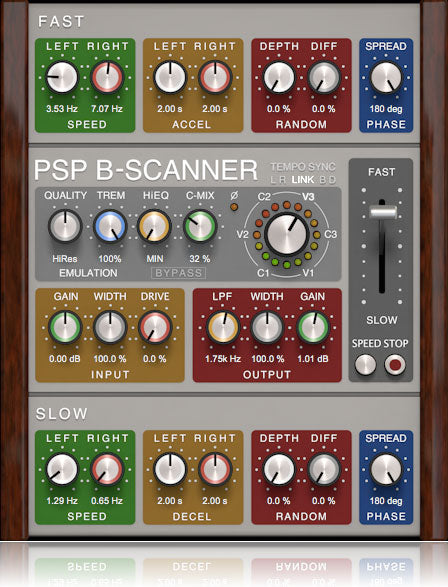This screenshot has height=587, width=448.
Task: Click the TREM 100% value
Action: tap(110, 259)
